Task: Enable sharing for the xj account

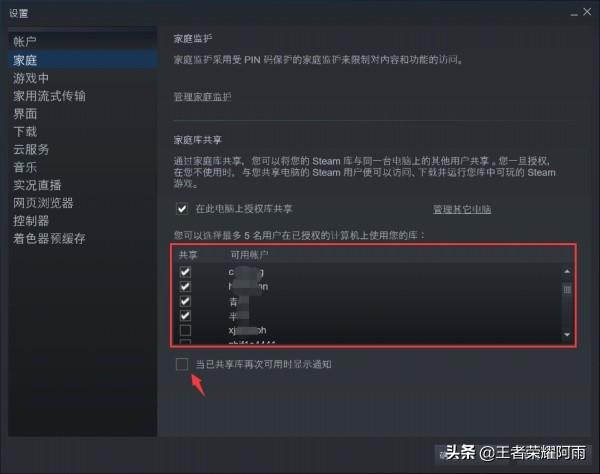Action: 185,330
